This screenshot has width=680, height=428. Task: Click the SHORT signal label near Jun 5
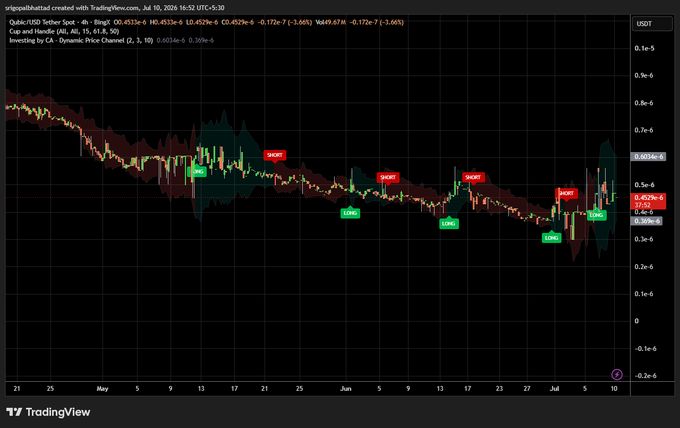click(388, 177)
